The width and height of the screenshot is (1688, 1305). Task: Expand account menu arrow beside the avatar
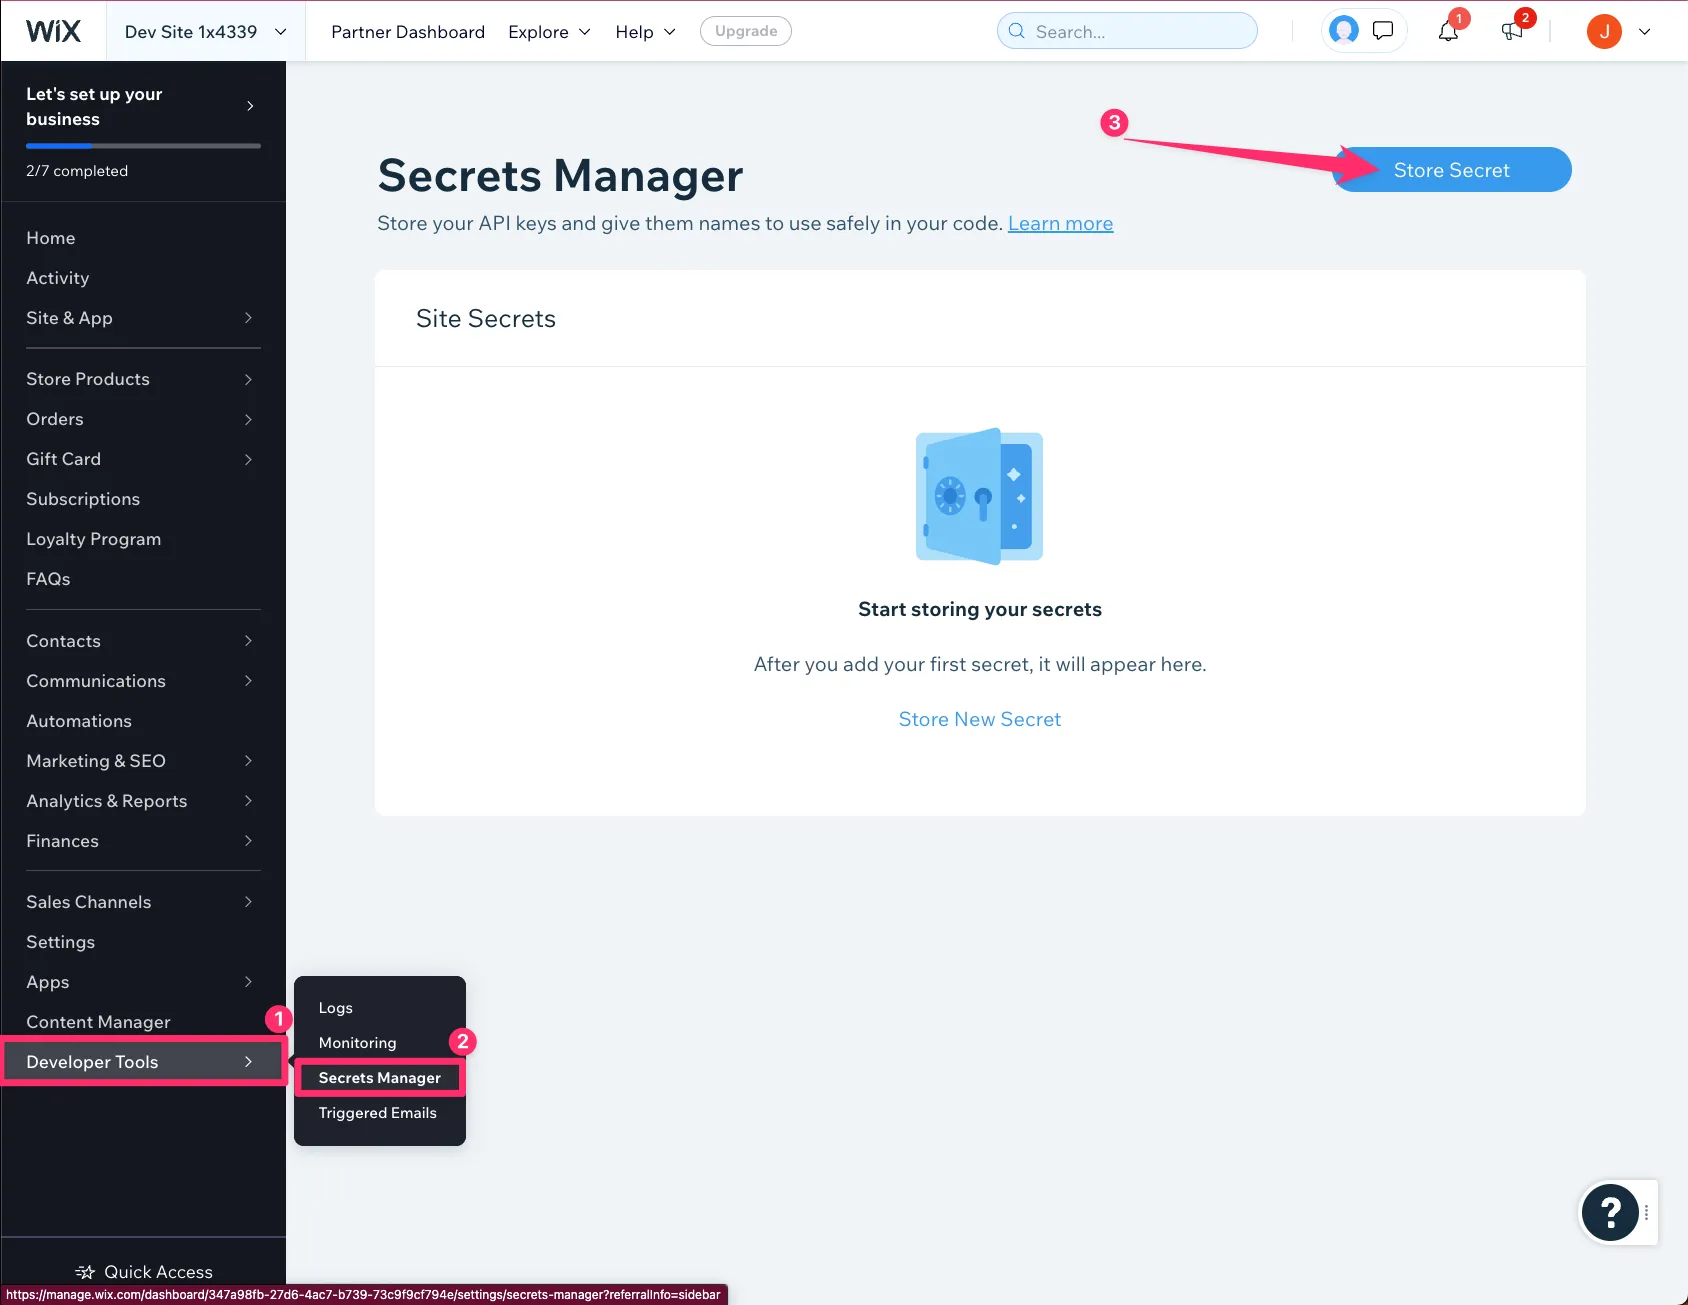click(1644, 32)
